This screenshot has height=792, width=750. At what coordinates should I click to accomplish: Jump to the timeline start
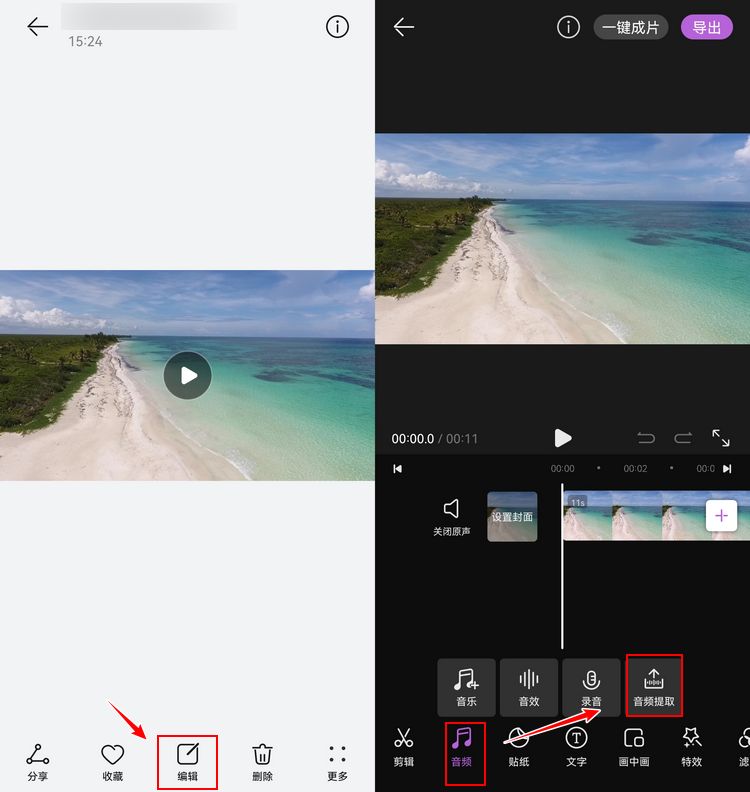[398, 469]
